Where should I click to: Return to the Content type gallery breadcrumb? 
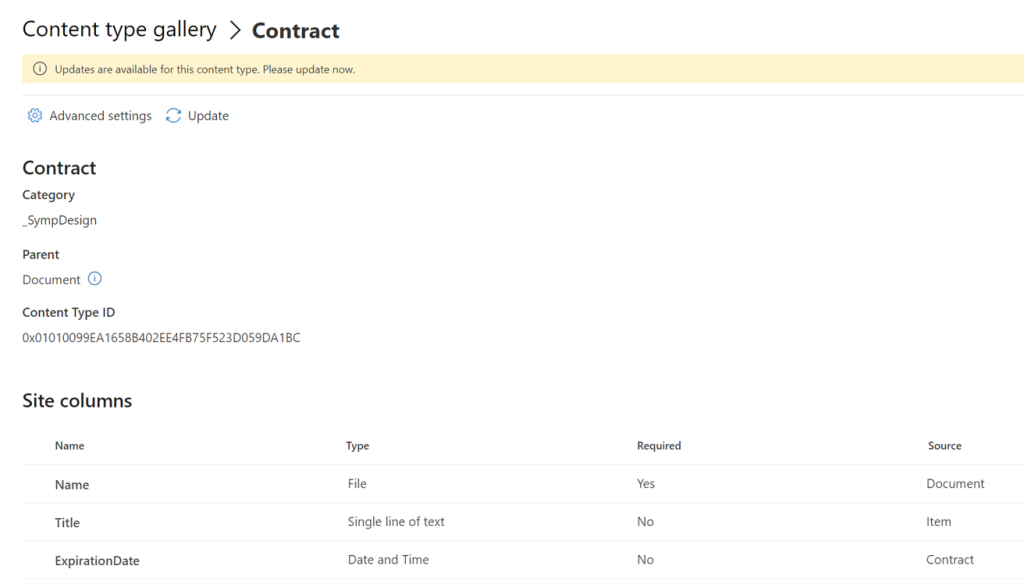(119, 29)
